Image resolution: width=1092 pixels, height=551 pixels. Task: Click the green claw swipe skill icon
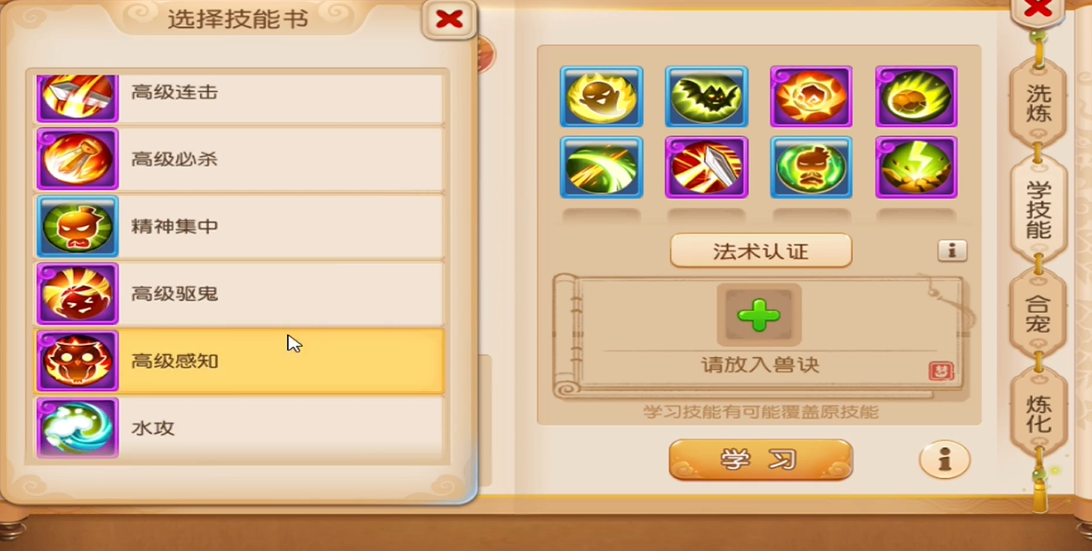click(602, 168)
